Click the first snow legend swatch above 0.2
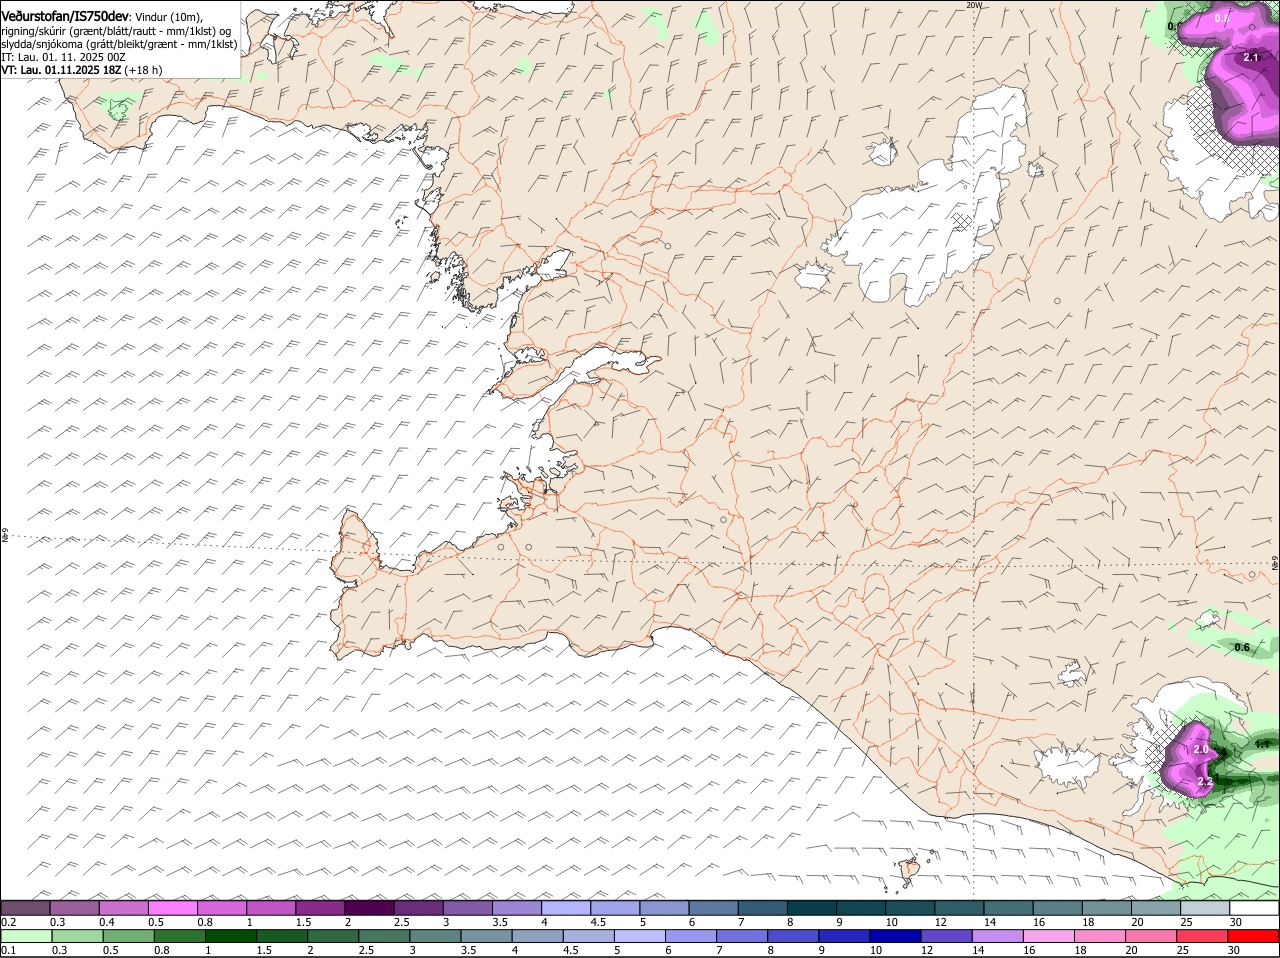The width and height of the screenshot is (1280, 958). [x=27, y=908]
